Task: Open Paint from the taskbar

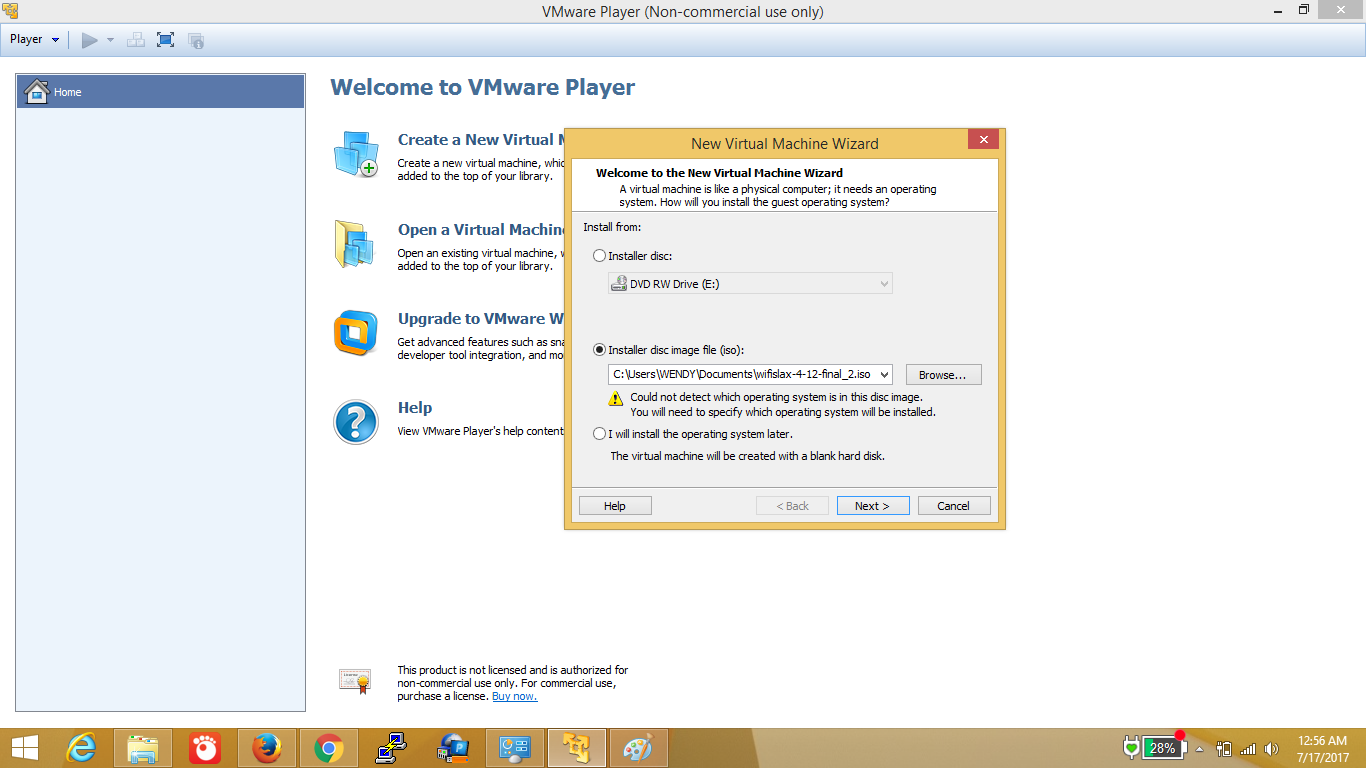Action: [x=639, y=748]
